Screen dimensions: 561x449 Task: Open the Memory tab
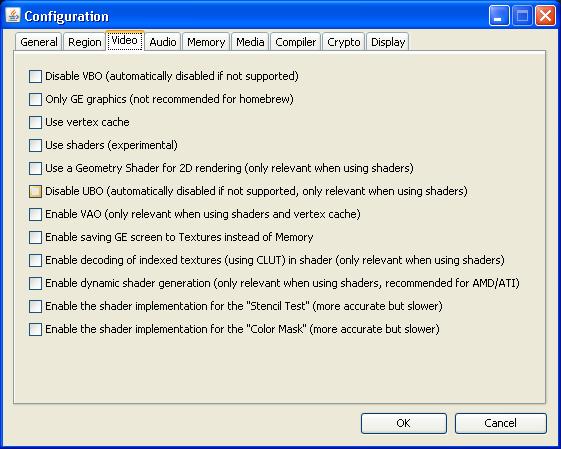206,42
